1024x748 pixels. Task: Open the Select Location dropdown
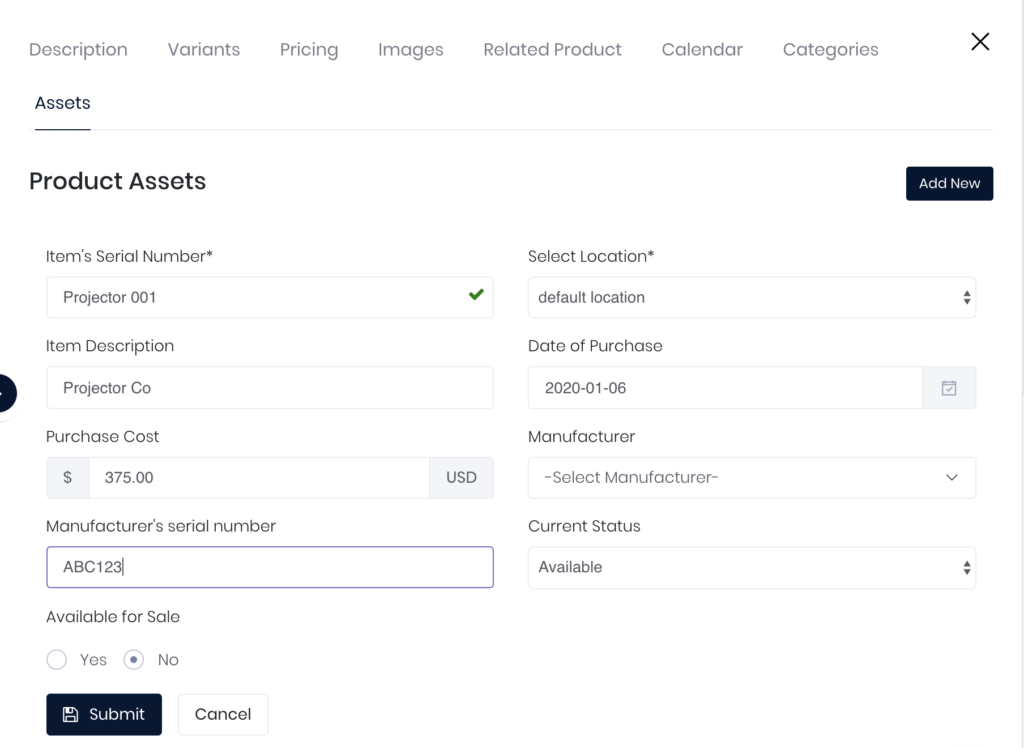click(752, 298)
